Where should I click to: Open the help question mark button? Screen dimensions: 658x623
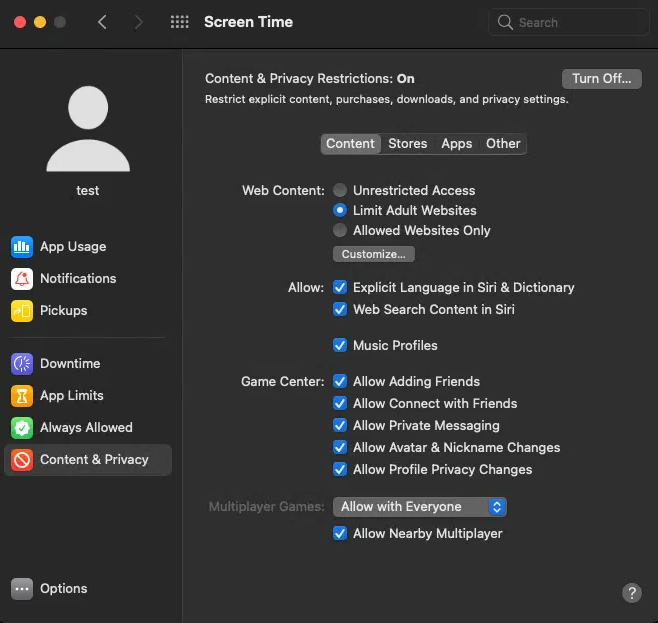click(x=632, y=593)
